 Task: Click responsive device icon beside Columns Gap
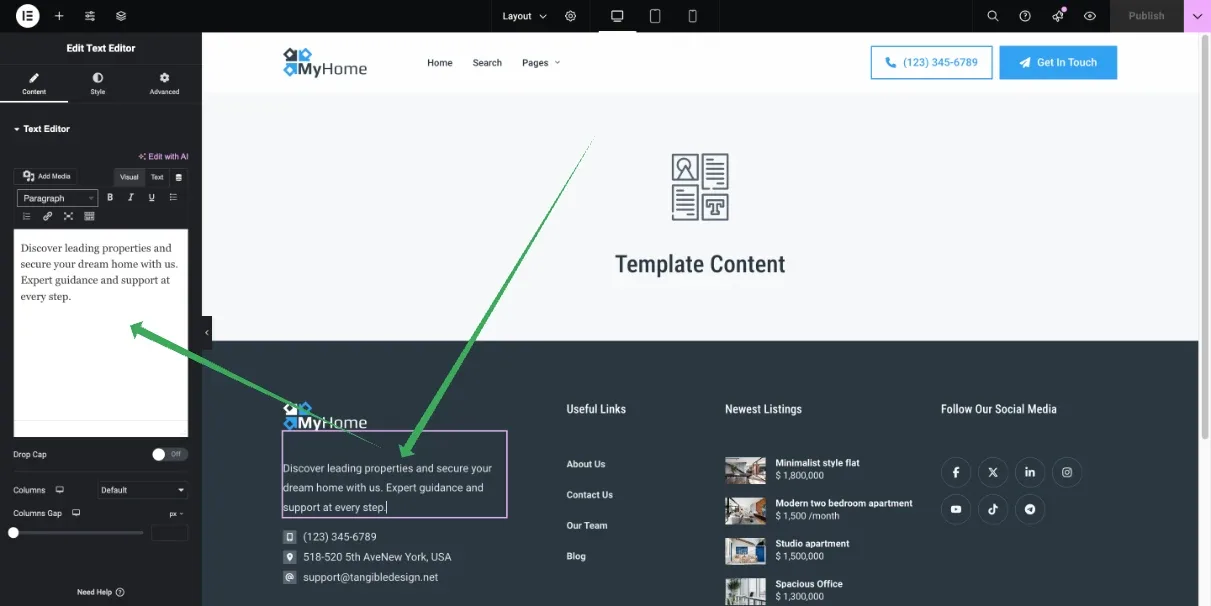[76, 513]
